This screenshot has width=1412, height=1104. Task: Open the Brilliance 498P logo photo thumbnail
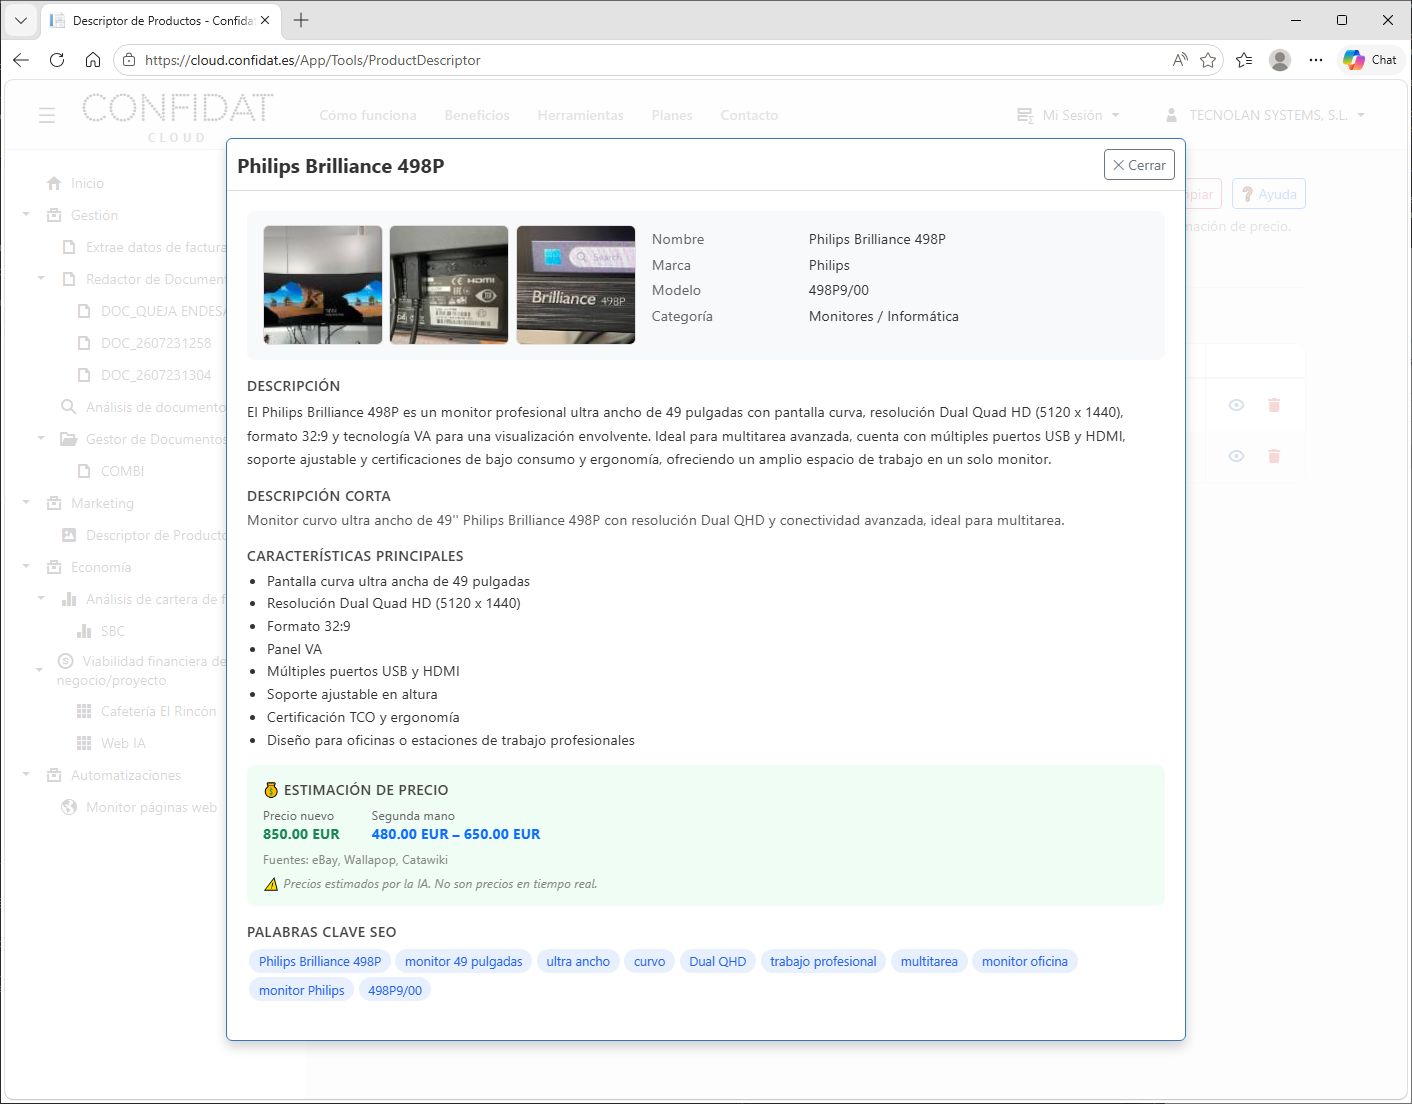(576, 285)
